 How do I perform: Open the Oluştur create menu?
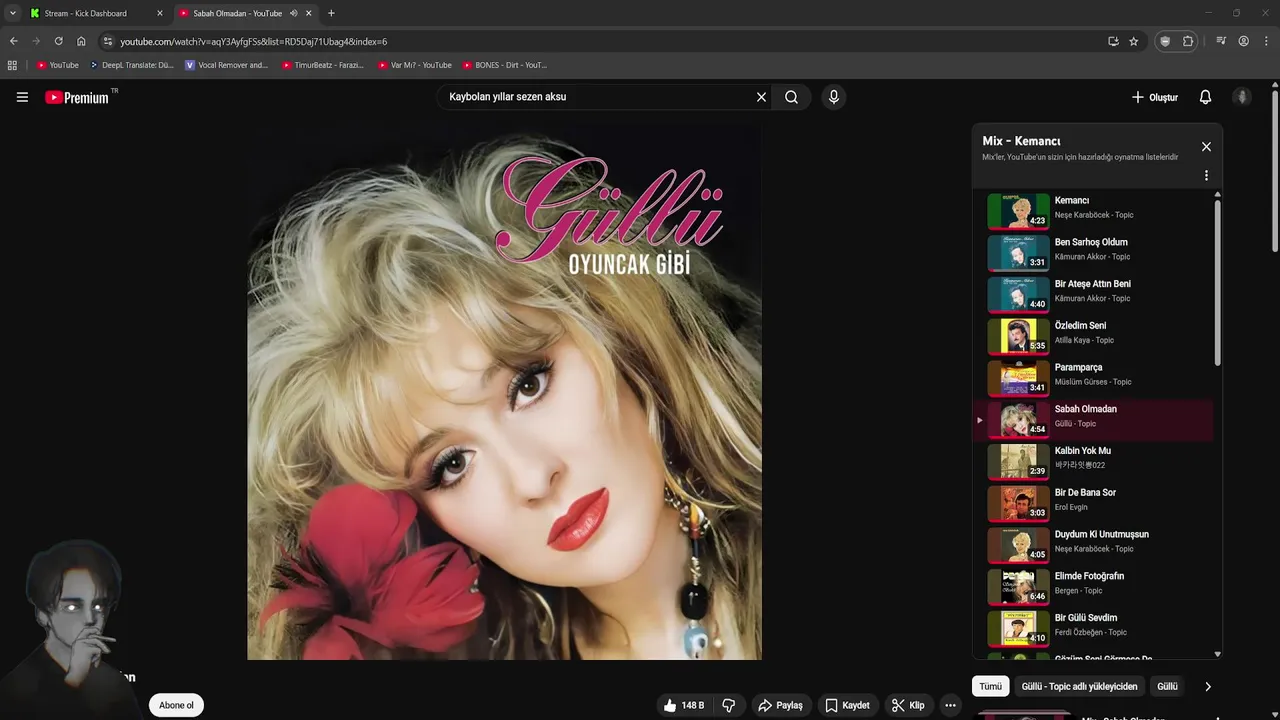pos(1154,97)
